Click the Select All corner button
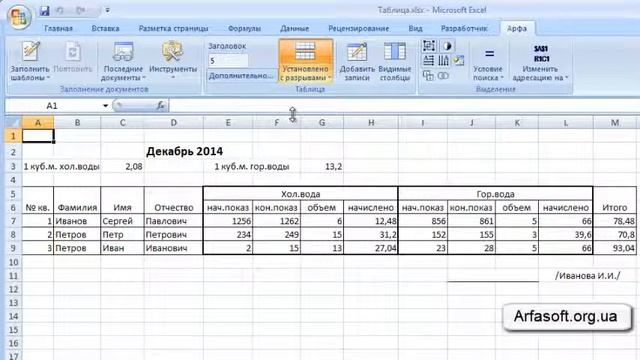 coord(13,122)
